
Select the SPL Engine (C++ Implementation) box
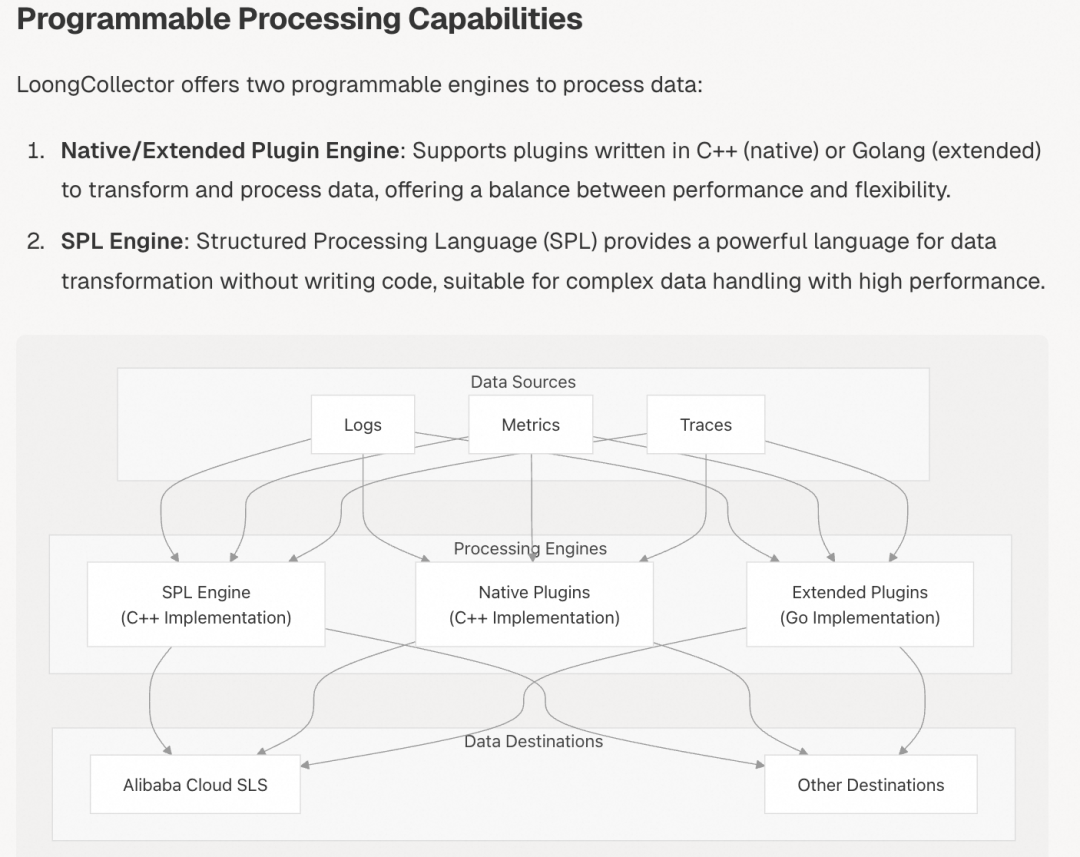(x=206, y=605)
